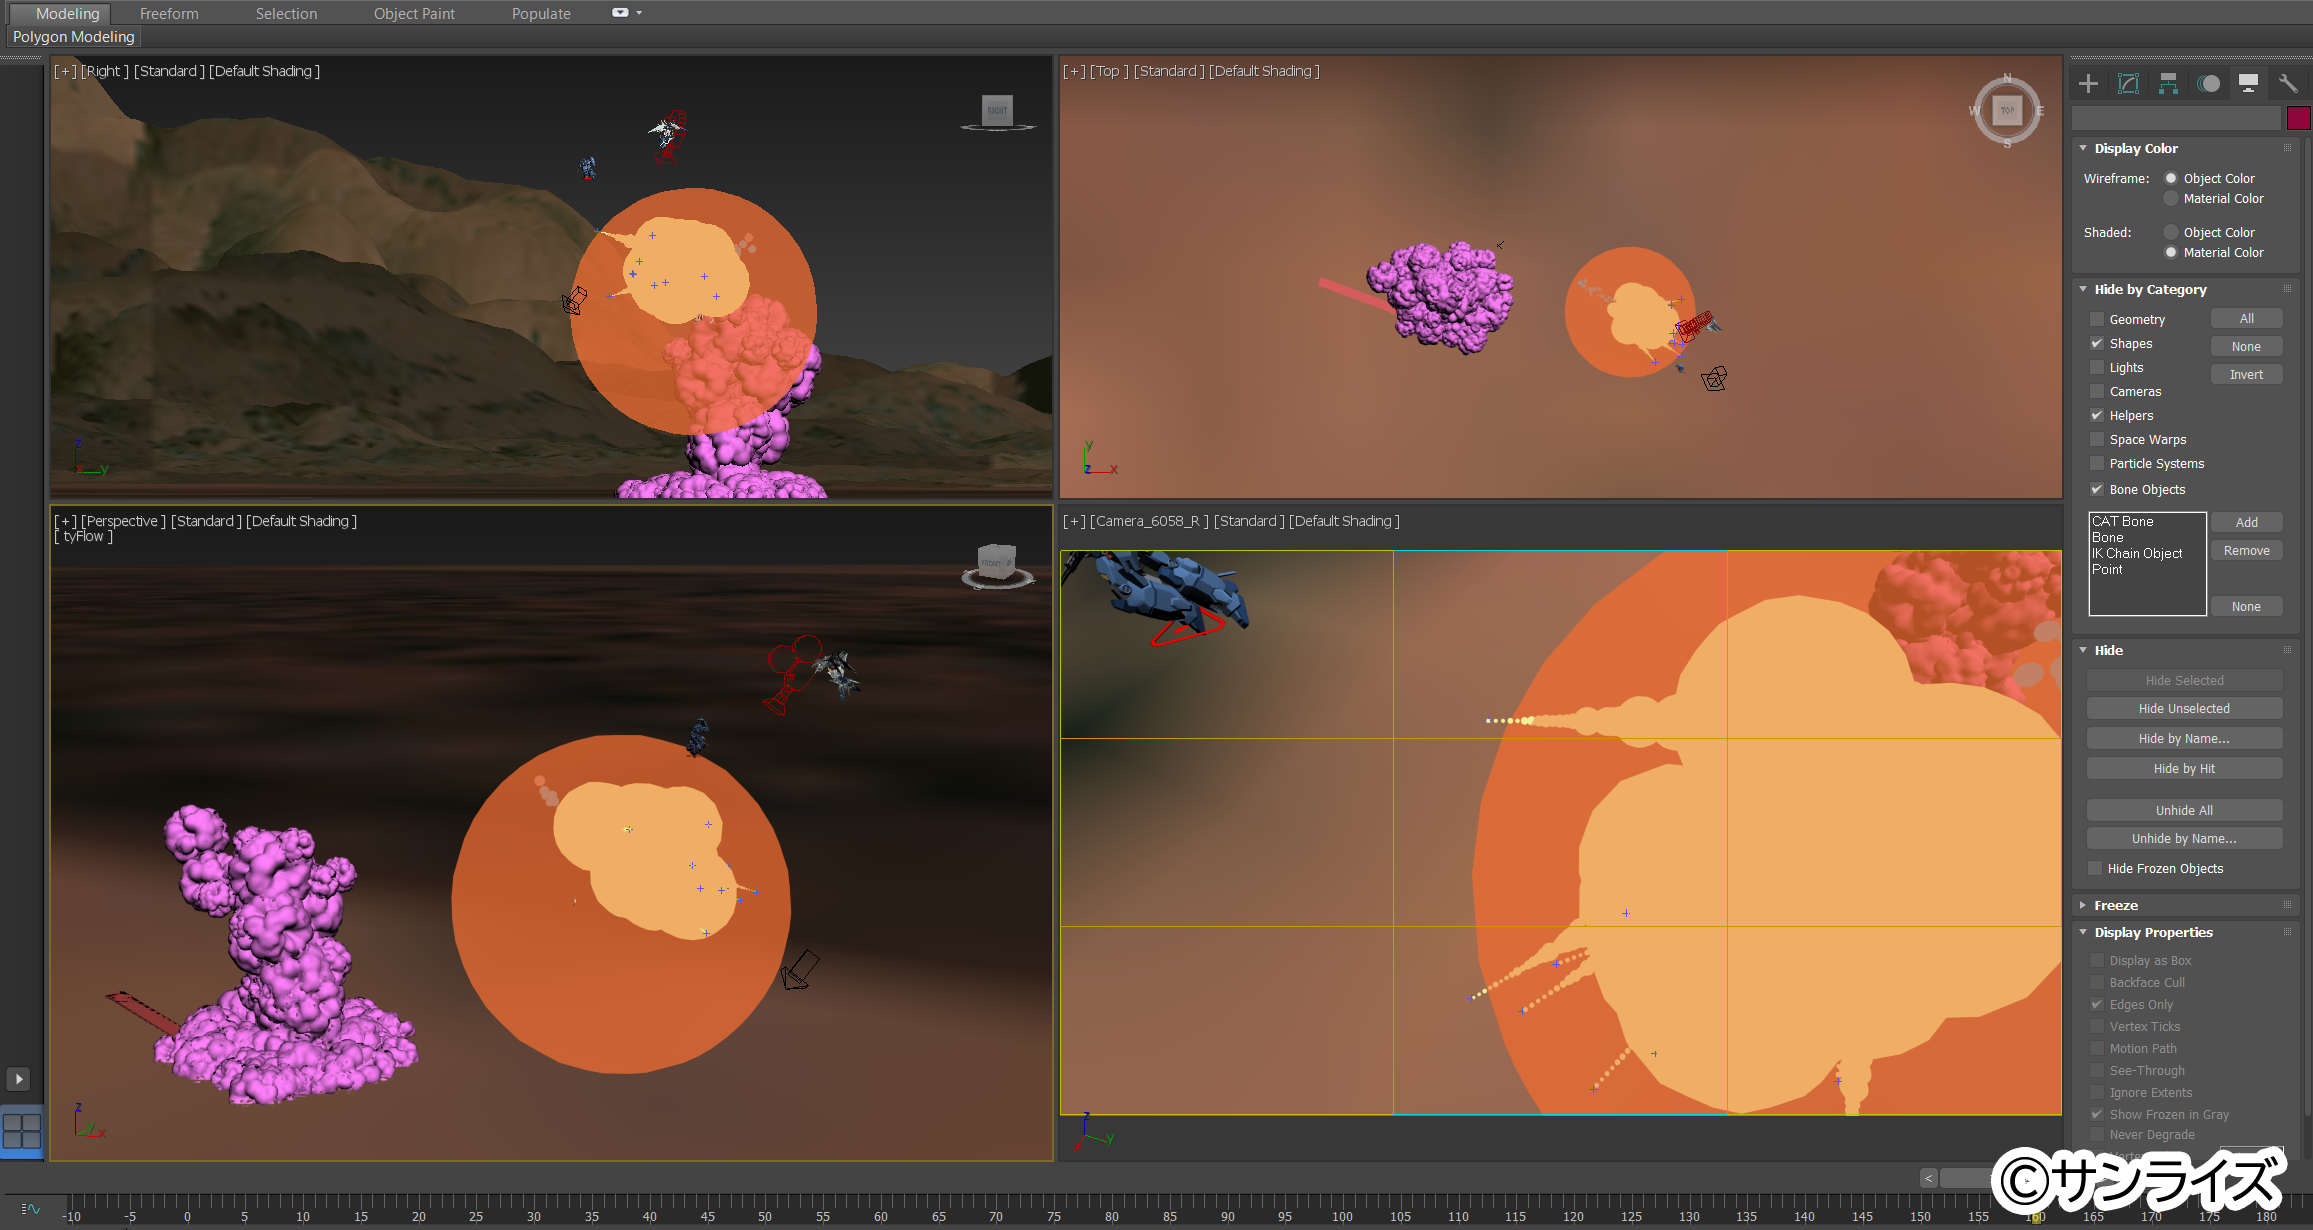Open the Modify command panel tab
The image size is (2313, 1230).
(2128, 84)
